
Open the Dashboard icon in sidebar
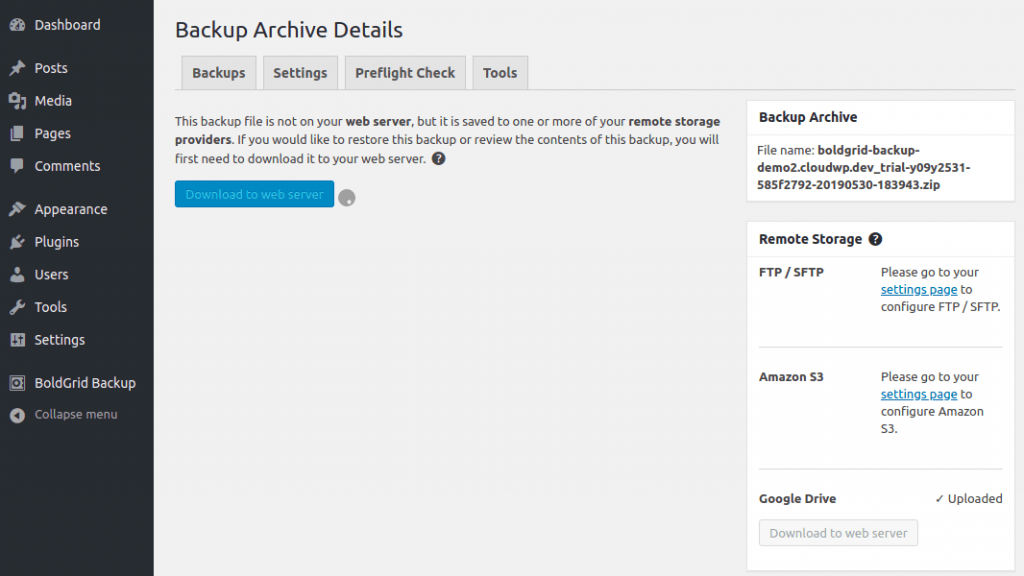click(x=18, y=25)
